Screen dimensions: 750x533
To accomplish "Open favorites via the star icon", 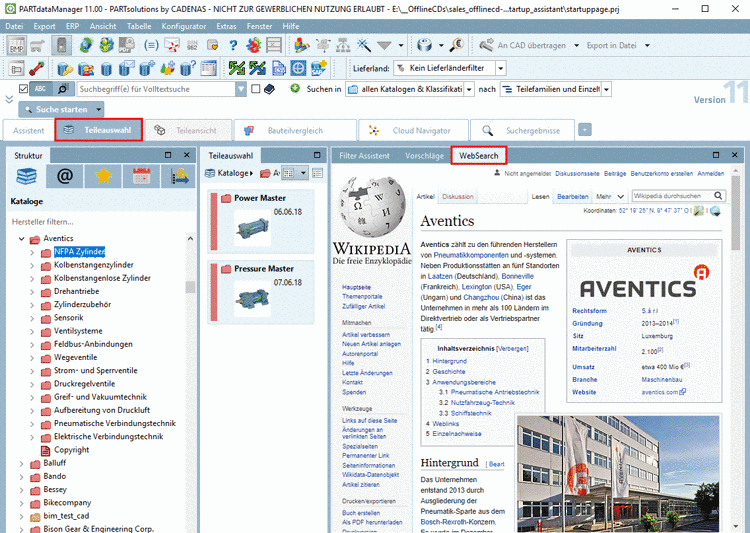I will (103, 177).
